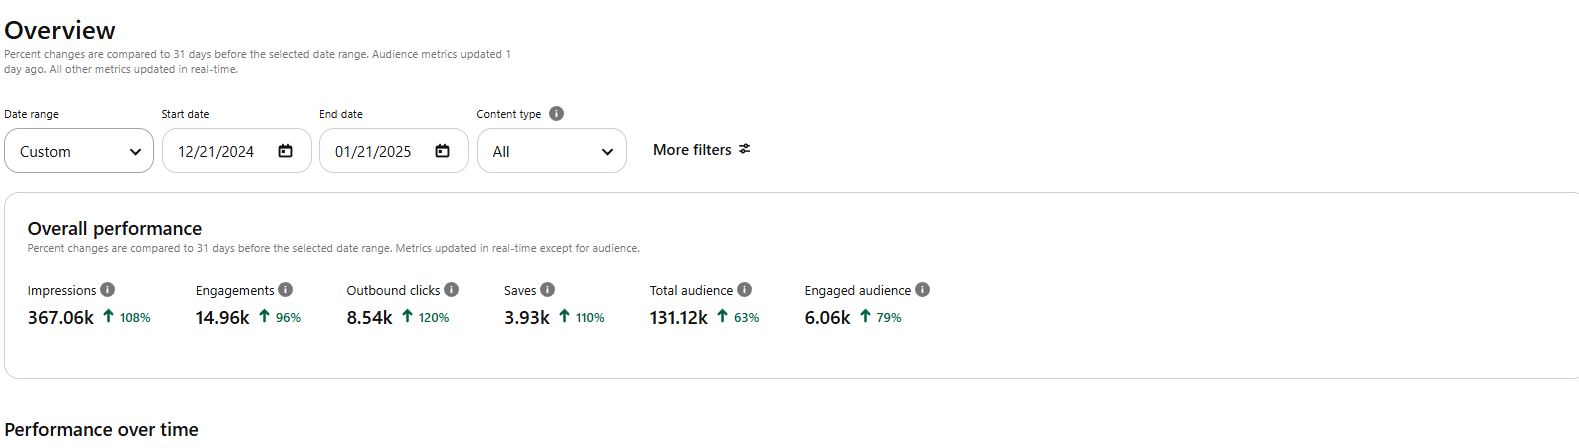The width and height of the screenshot is (1579, 448).
Task: Click the info icon next to Saves
Action: (548, 290)
